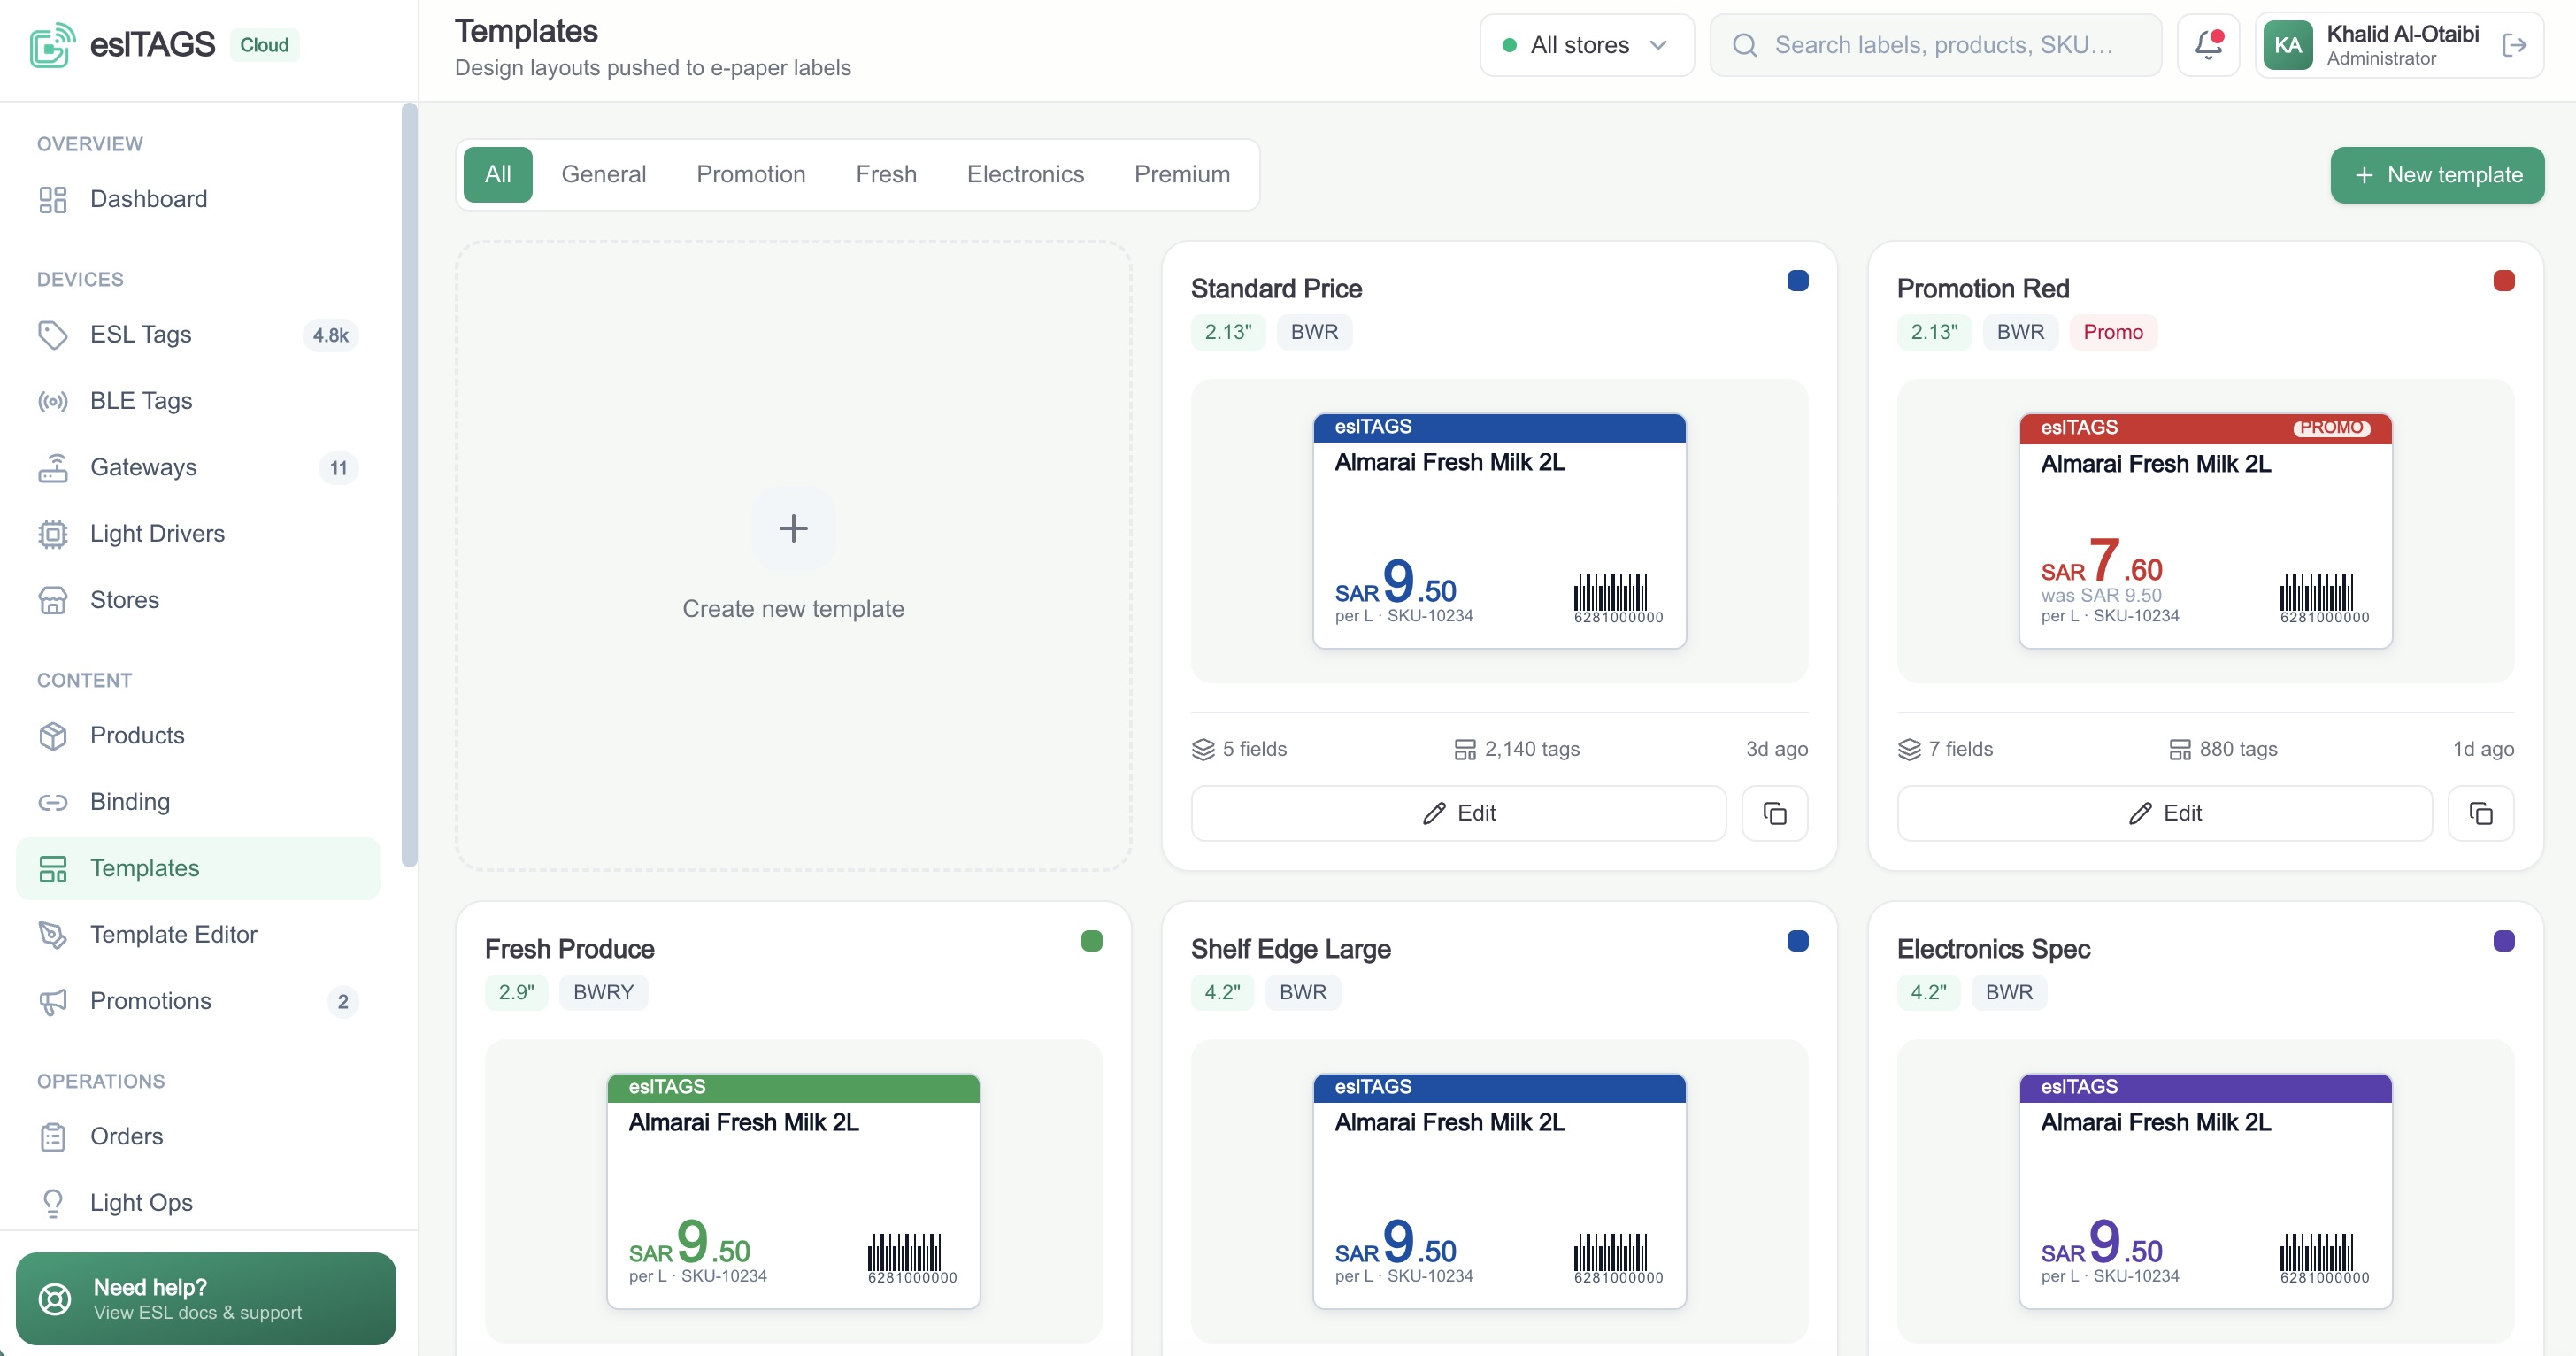Click the 11 badge on Gateways
Viewport: 2576px width, 1356px height.
click(338, 468)
